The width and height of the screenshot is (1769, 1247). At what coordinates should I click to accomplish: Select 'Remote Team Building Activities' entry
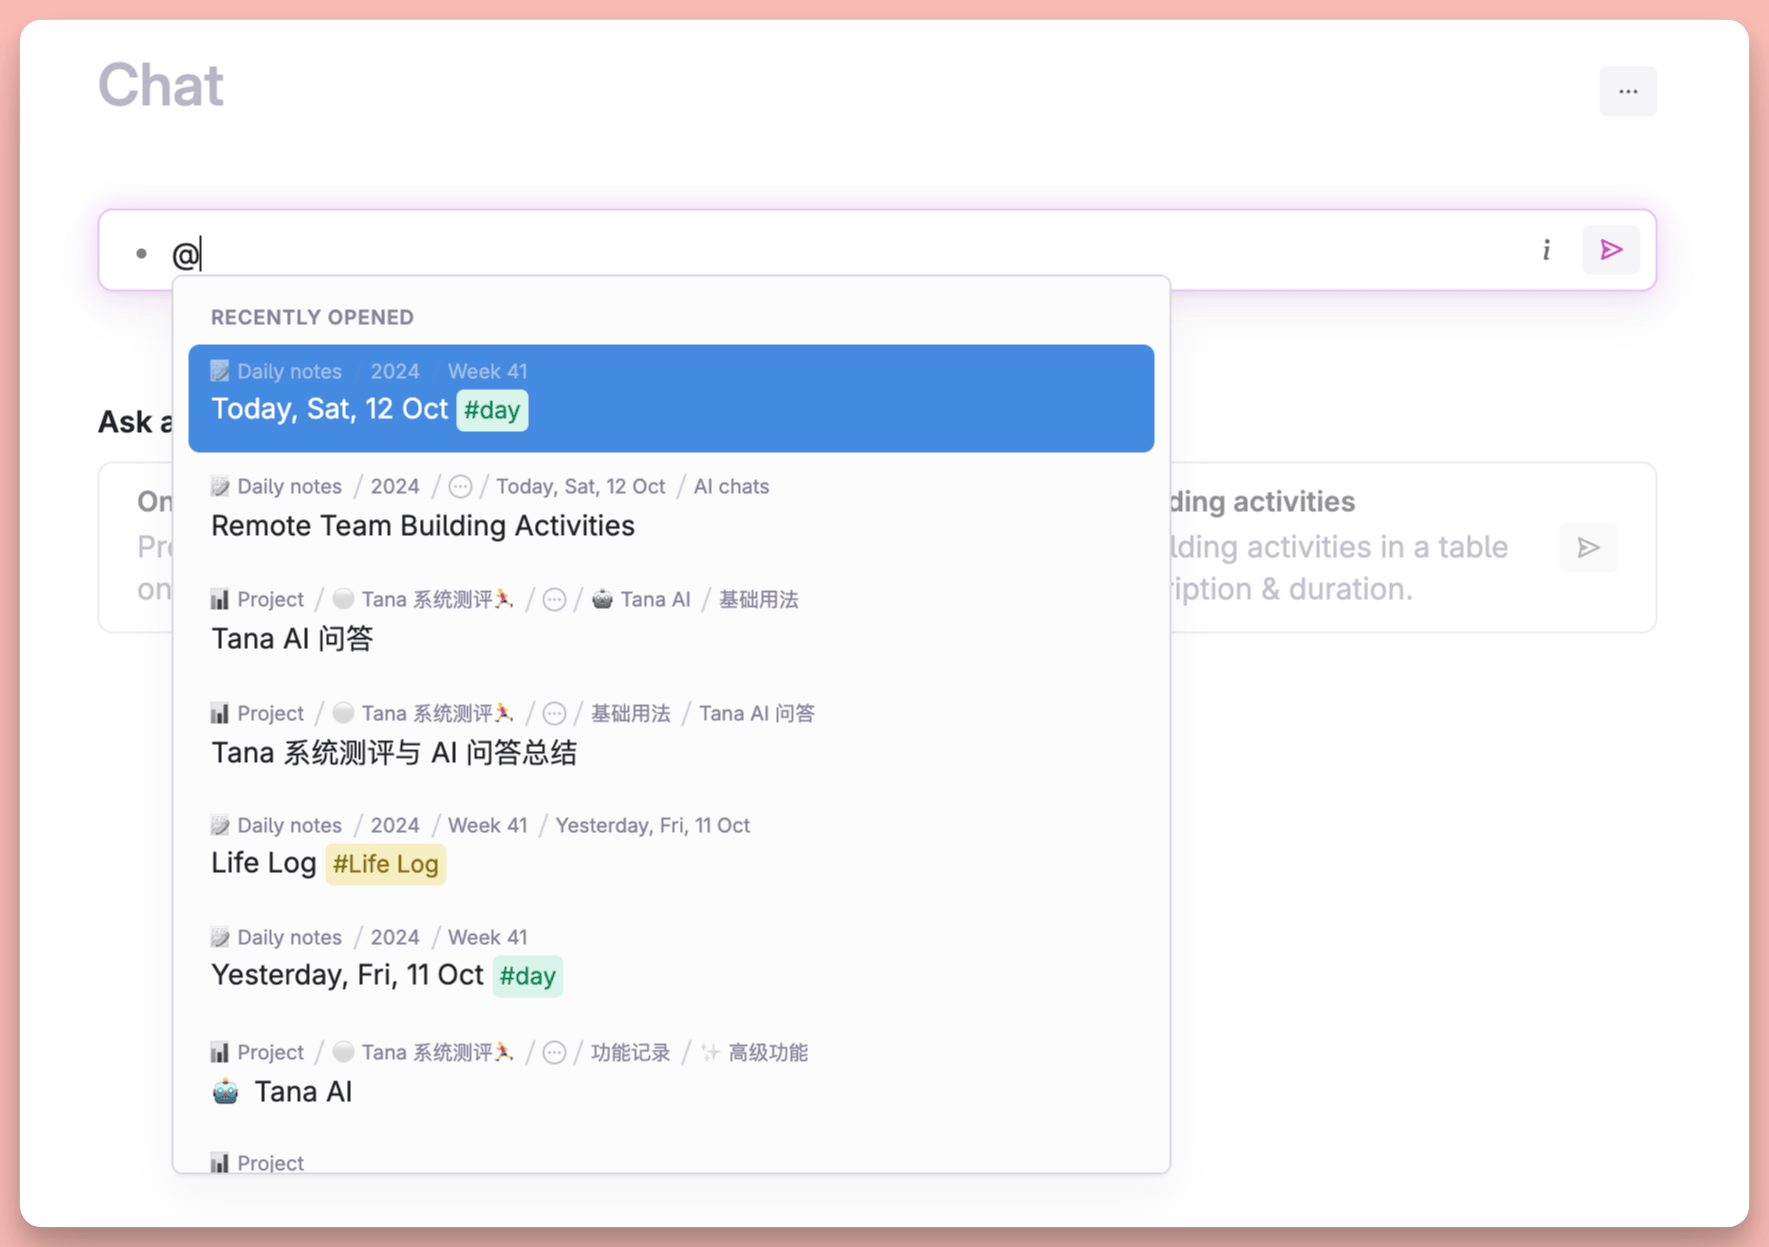[x=671, y=509]
